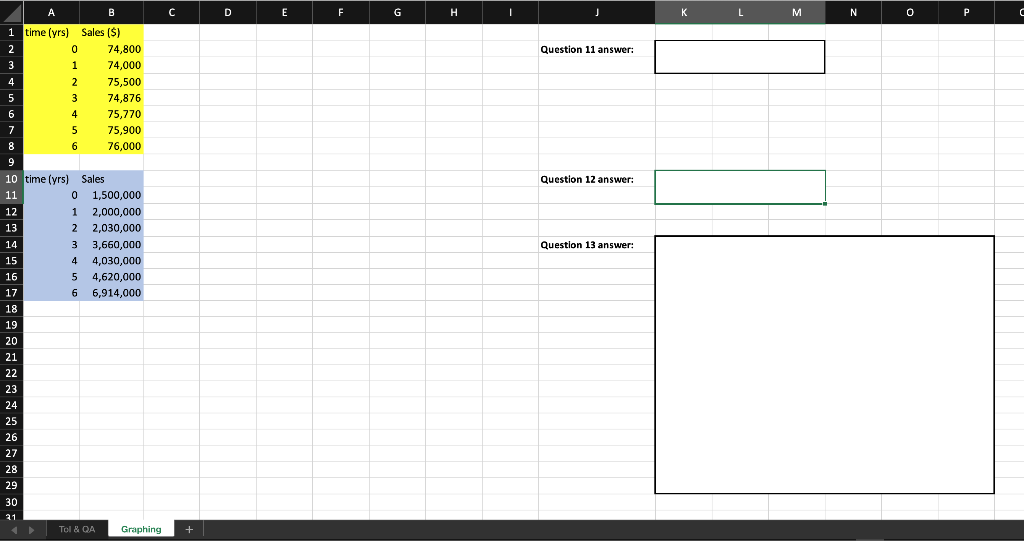
Task: Click cell with value 2,030,000
Action: (112, 227)
